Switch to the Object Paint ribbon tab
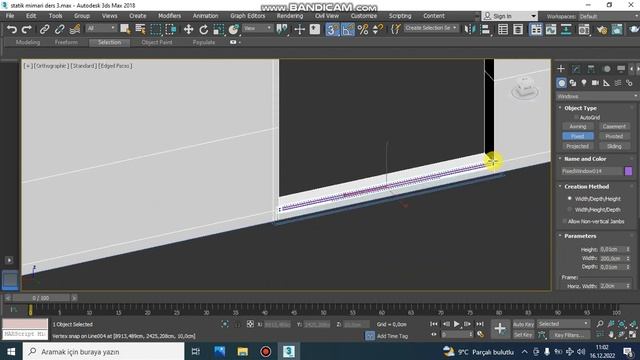The image size is (640, 360). coord(157,42)
